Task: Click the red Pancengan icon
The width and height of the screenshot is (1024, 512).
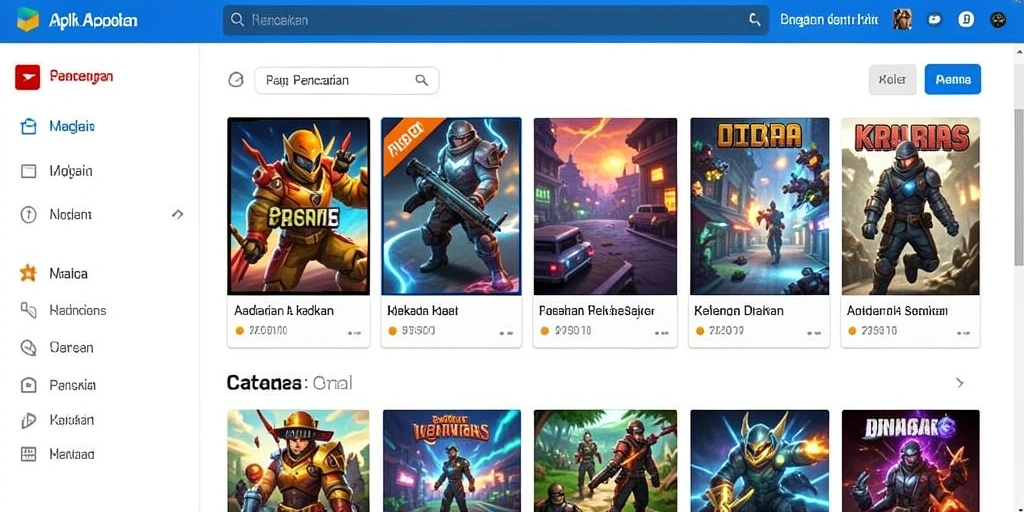Action: (27, 77)
